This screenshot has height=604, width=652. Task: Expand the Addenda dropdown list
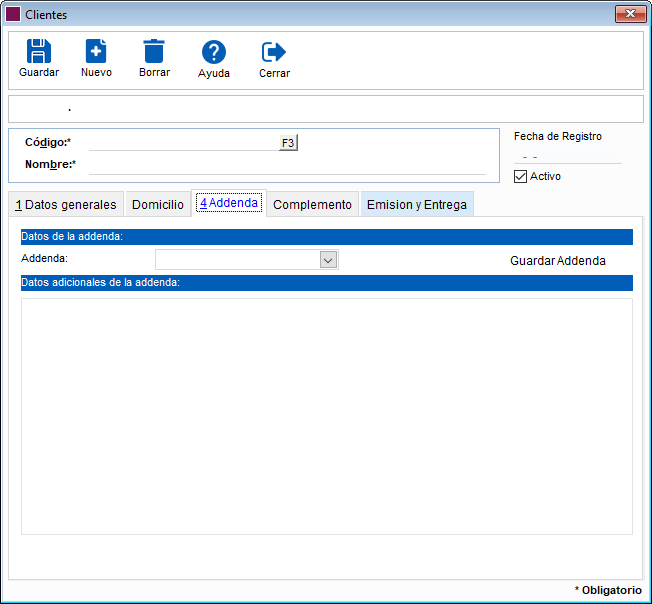point(327,260)
